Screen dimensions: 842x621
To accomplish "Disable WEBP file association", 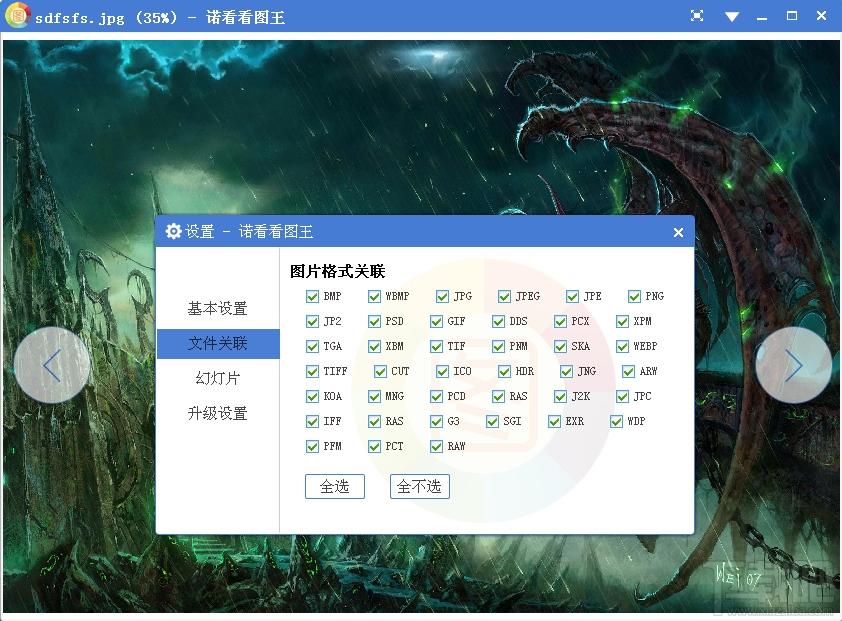I will (622, 346).
